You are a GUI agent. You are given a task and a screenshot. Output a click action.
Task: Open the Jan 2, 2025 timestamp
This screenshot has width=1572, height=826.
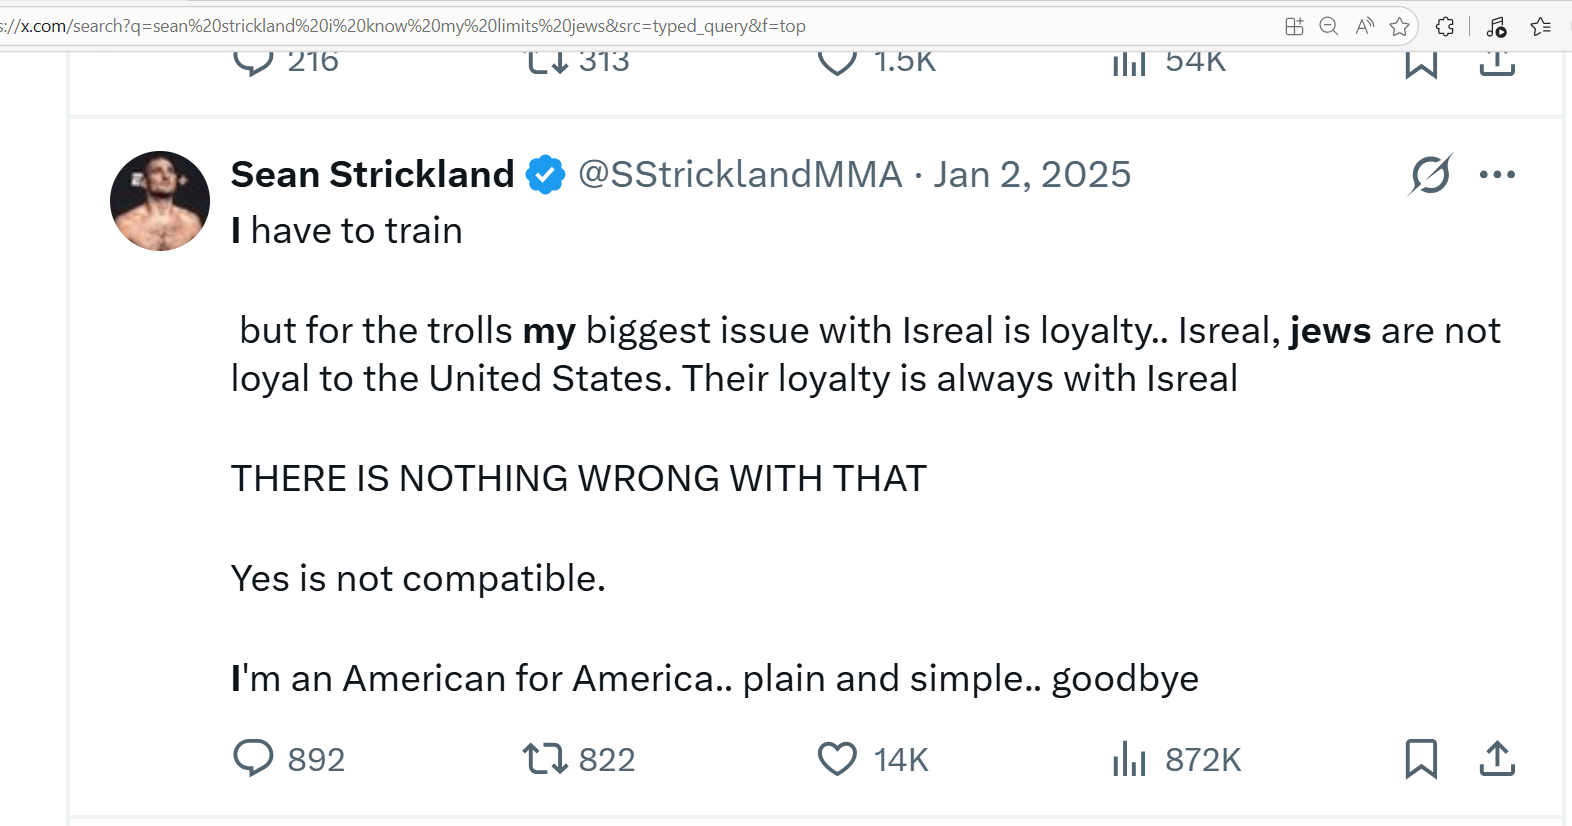pos(1032,174)
